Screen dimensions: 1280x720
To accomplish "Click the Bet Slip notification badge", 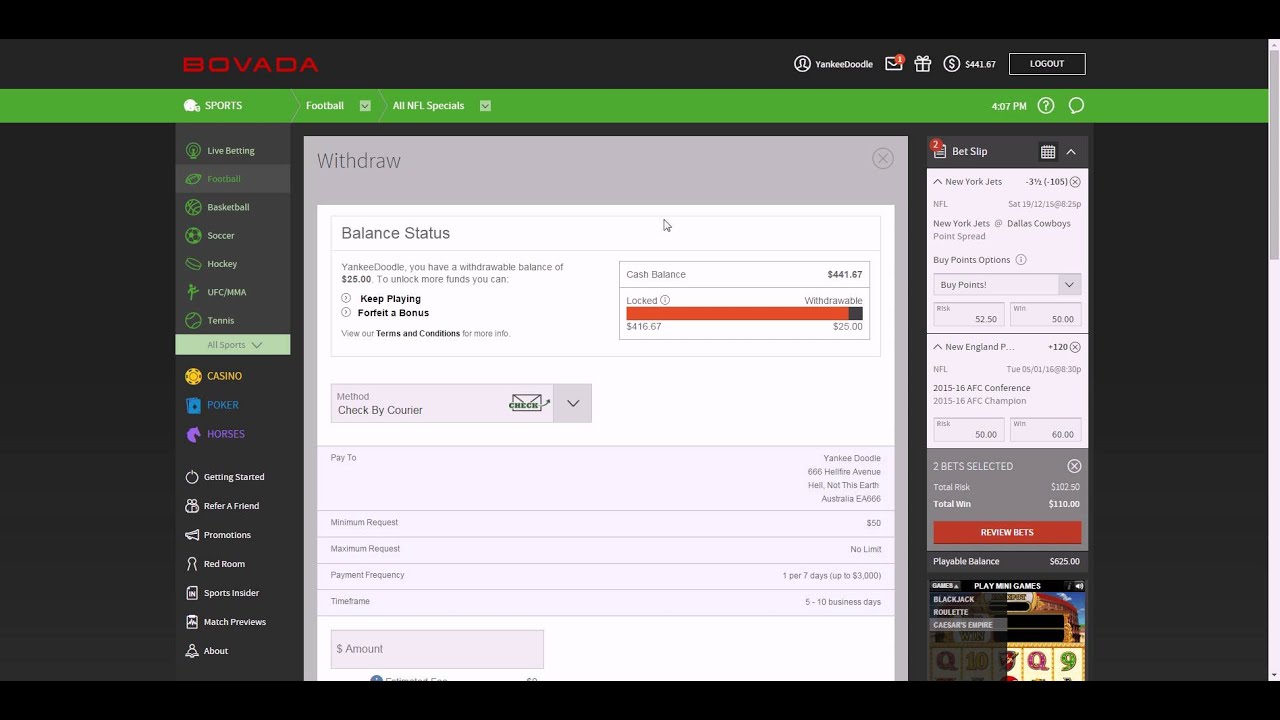I will (936, 146).
